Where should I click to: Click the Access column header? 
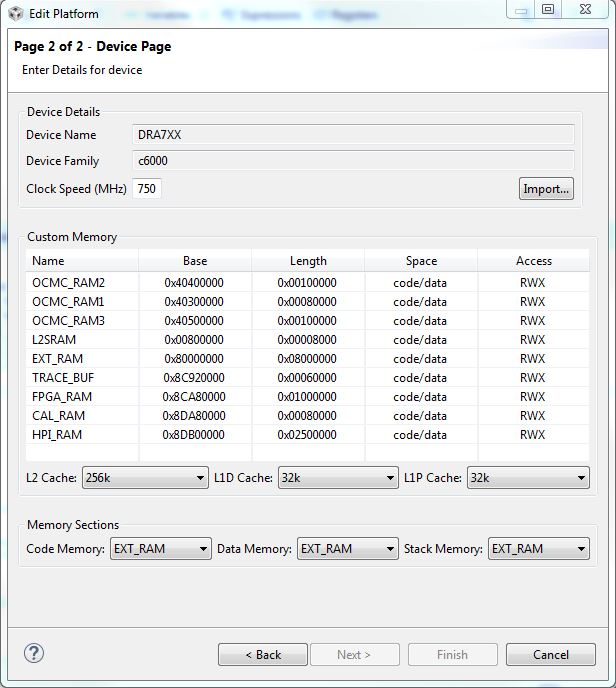(534, 261)
